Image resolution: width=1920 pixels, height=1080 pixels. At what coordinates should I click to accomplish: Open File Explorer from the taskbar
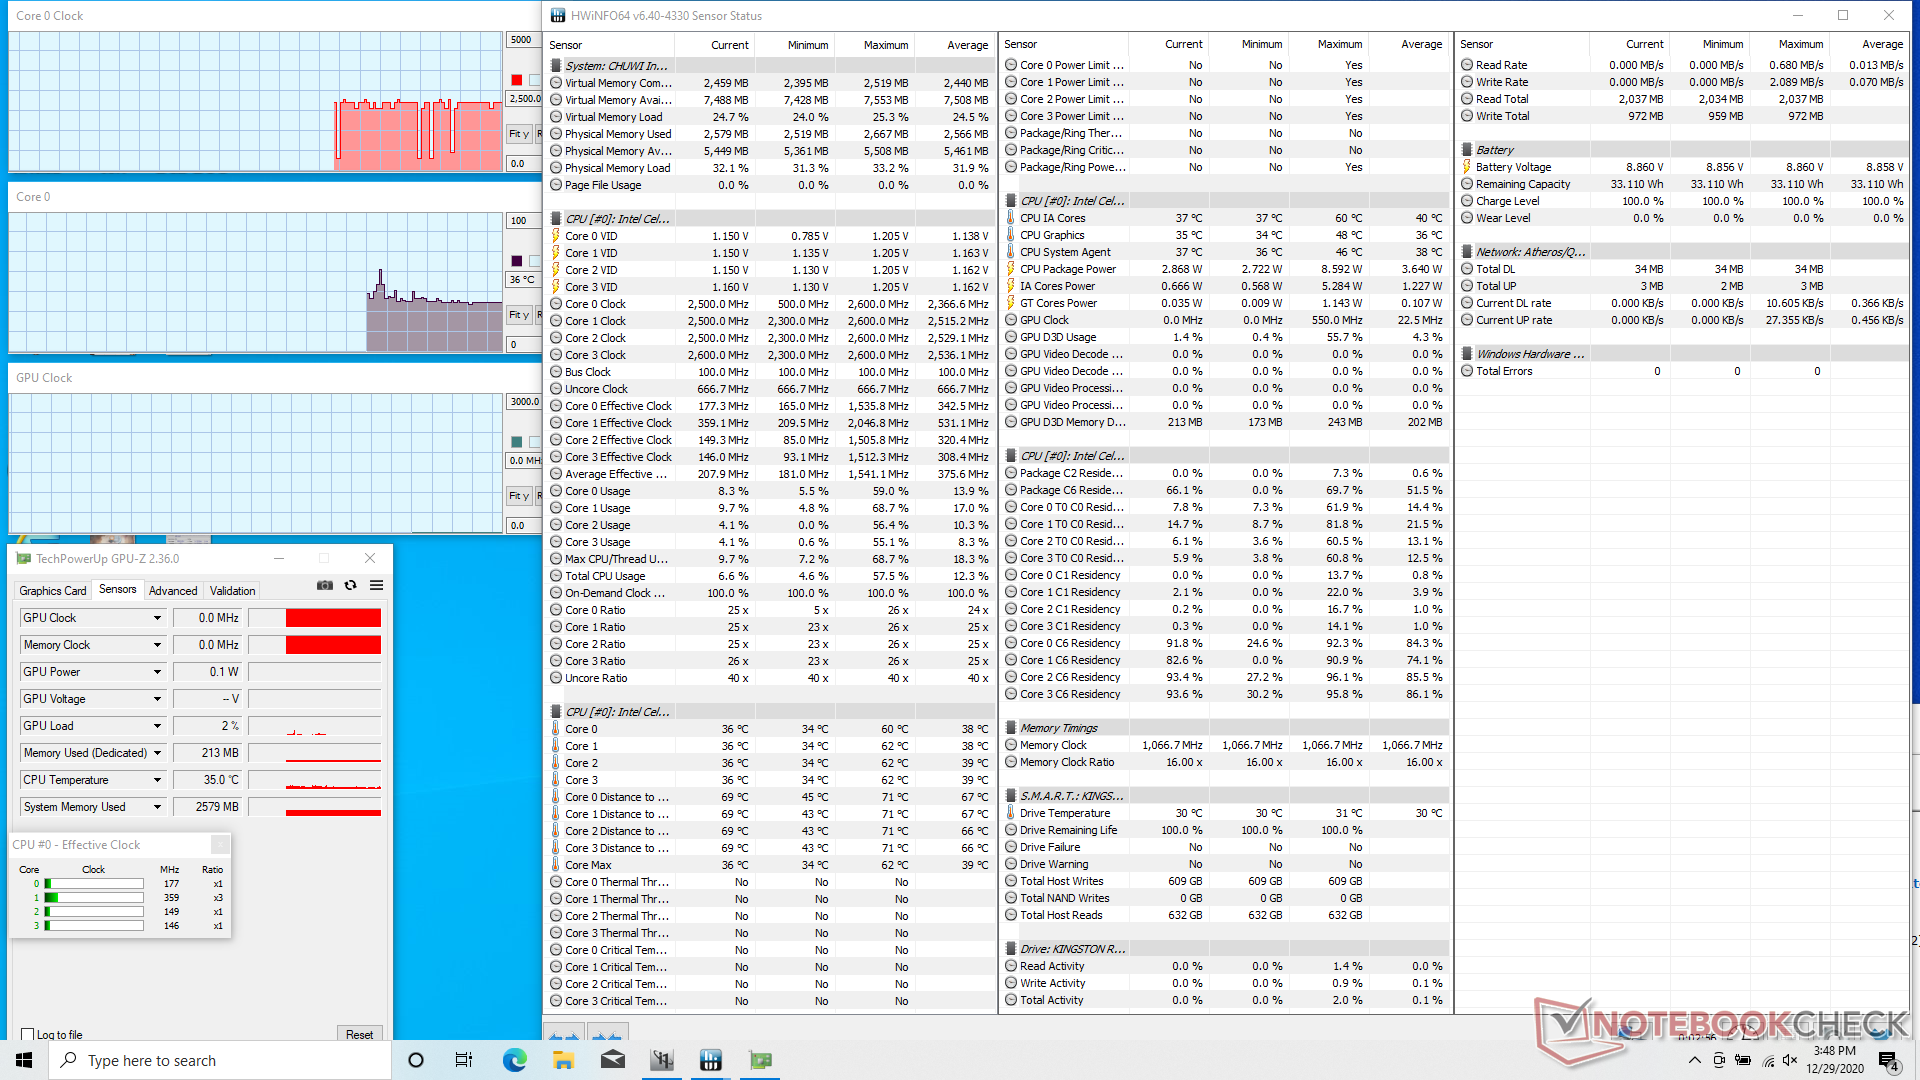(564, 1060)
